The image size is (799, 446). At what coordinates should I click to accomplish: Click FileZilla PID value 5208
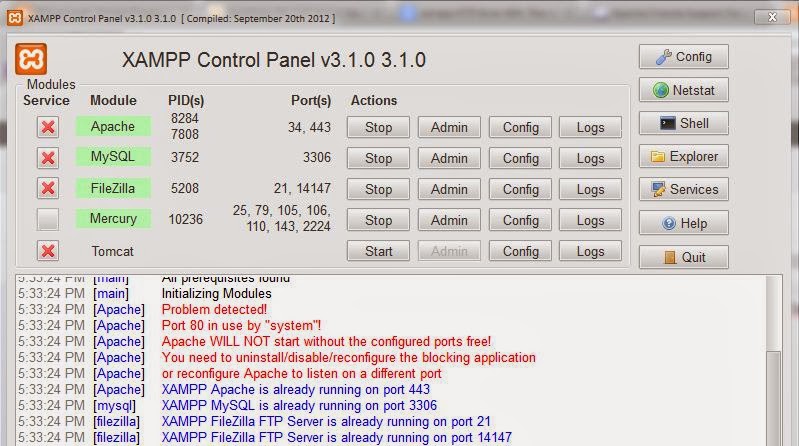[185, 189]
